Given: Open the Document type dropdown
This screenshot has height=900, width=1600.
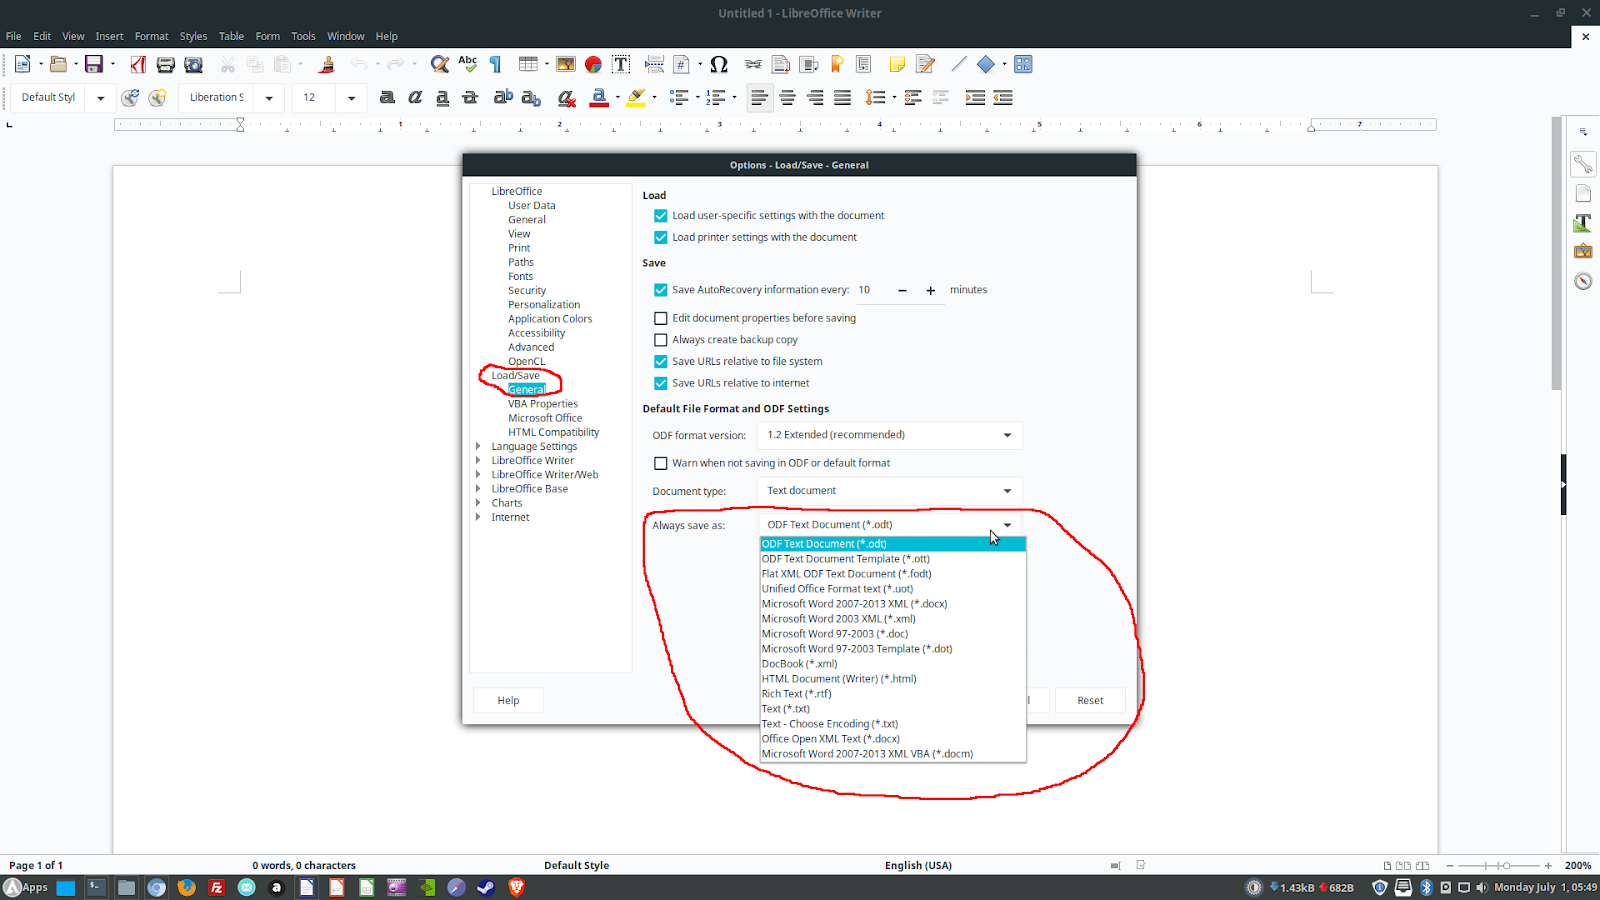Looking at the screenshot, I should [1007, 490].
